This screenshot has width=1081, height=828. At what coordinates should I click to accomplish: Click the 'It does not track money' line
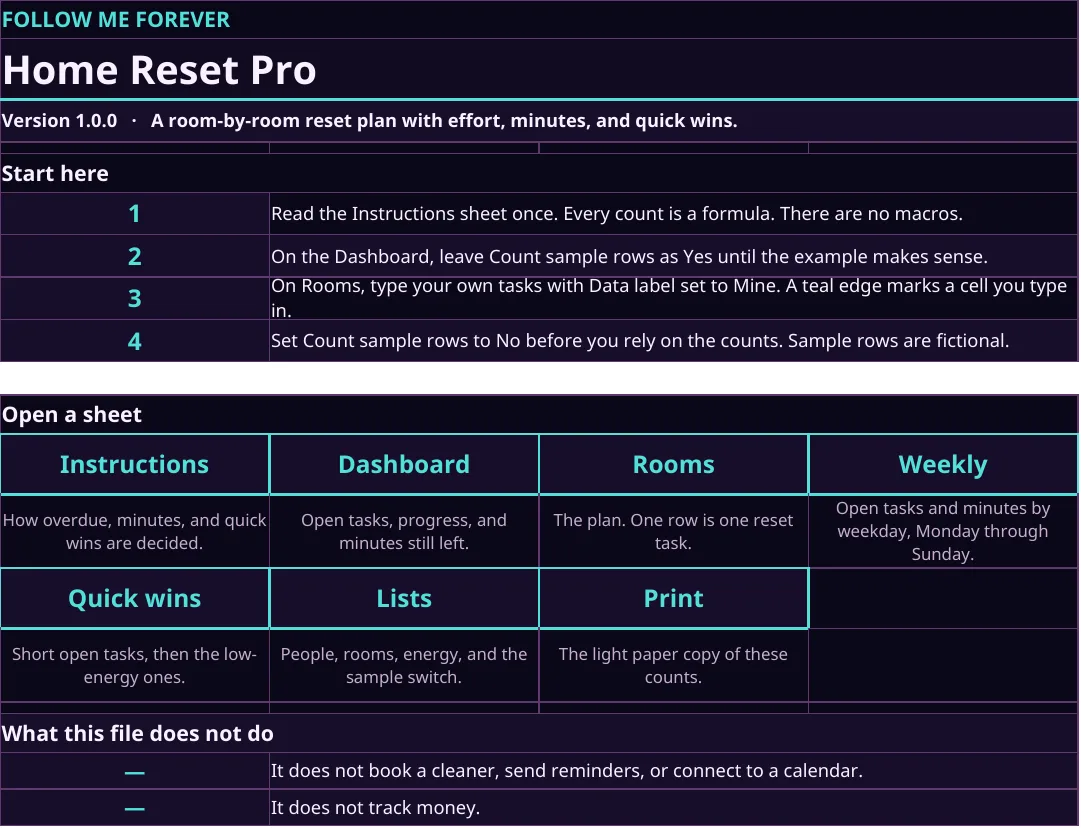pyautogui.click(x=375, y=807)
